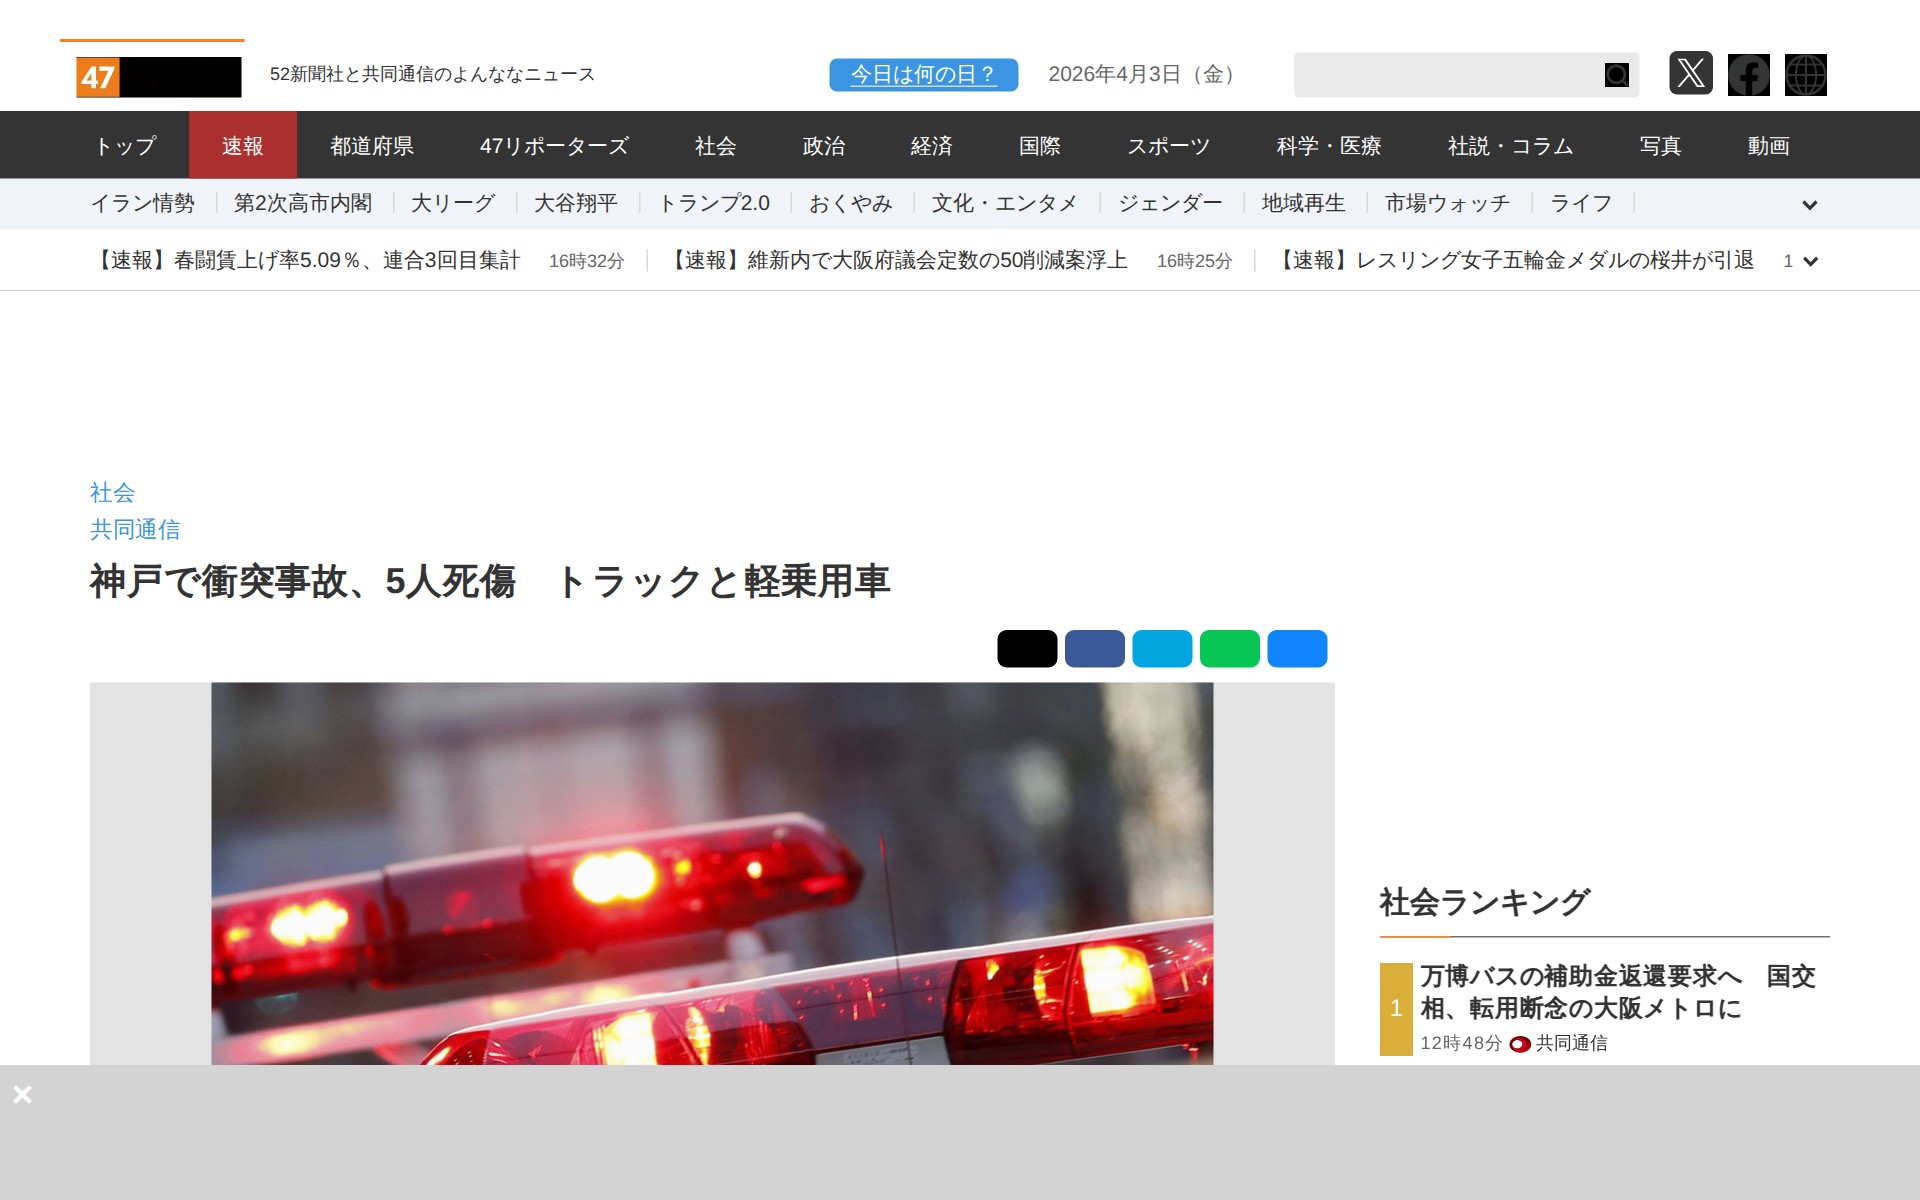Expand the breaking news ticker chevron

tap(1809, 261)
